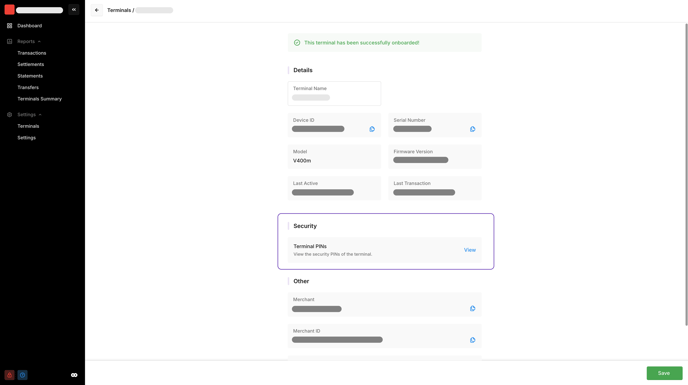The height and width of the screenshot is (385, 688).
Task: Save the terminal changes
Action: pos(664,373)
